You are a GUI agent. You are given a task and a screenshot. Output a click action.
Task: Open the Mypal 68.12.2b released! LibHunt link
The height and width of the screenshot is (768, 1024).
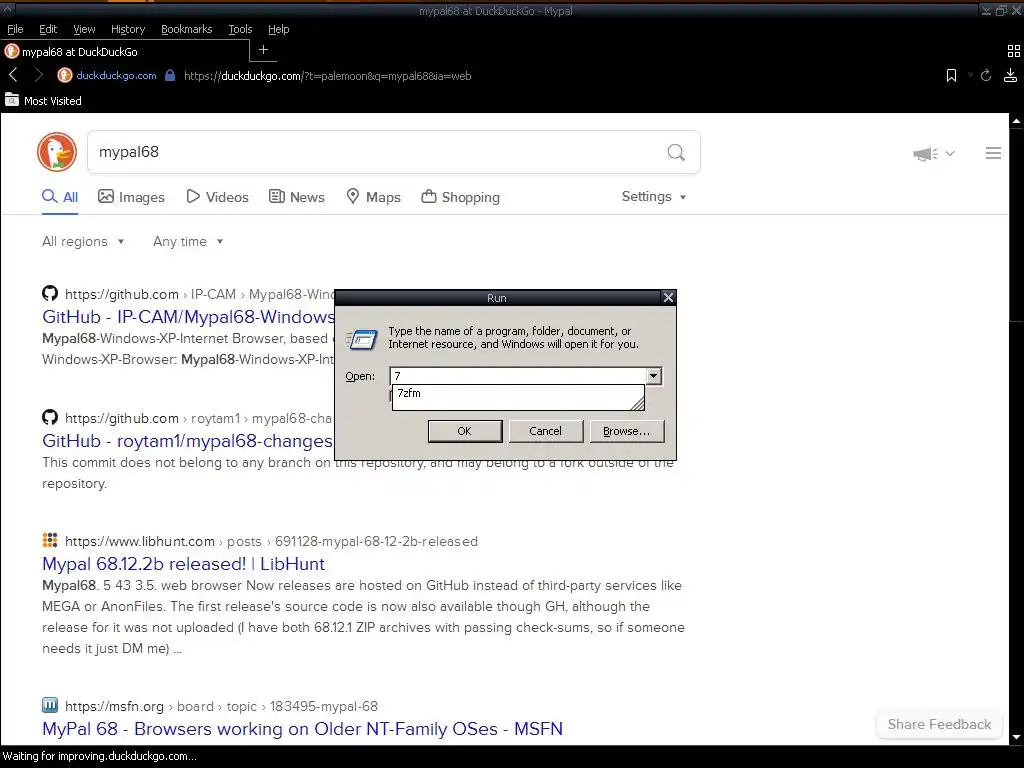[184, 564]
